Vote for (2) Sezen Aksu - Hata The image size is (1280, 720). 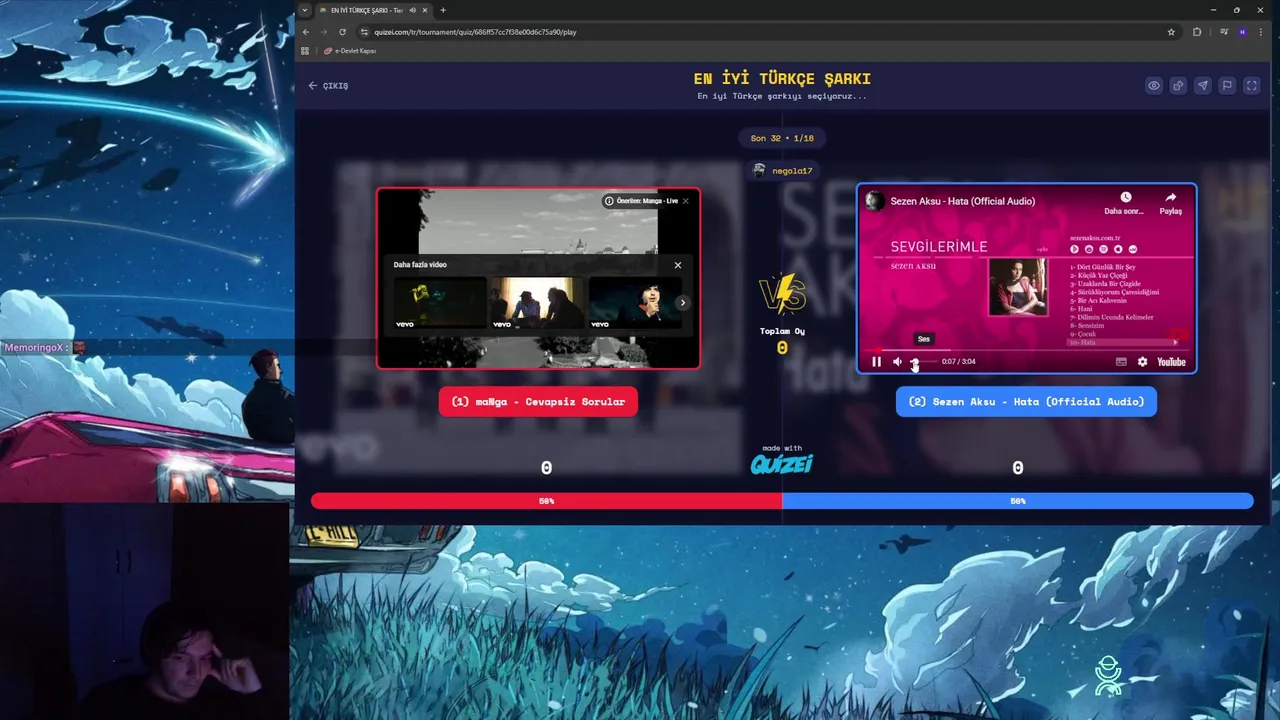(x=1026, y=402)
